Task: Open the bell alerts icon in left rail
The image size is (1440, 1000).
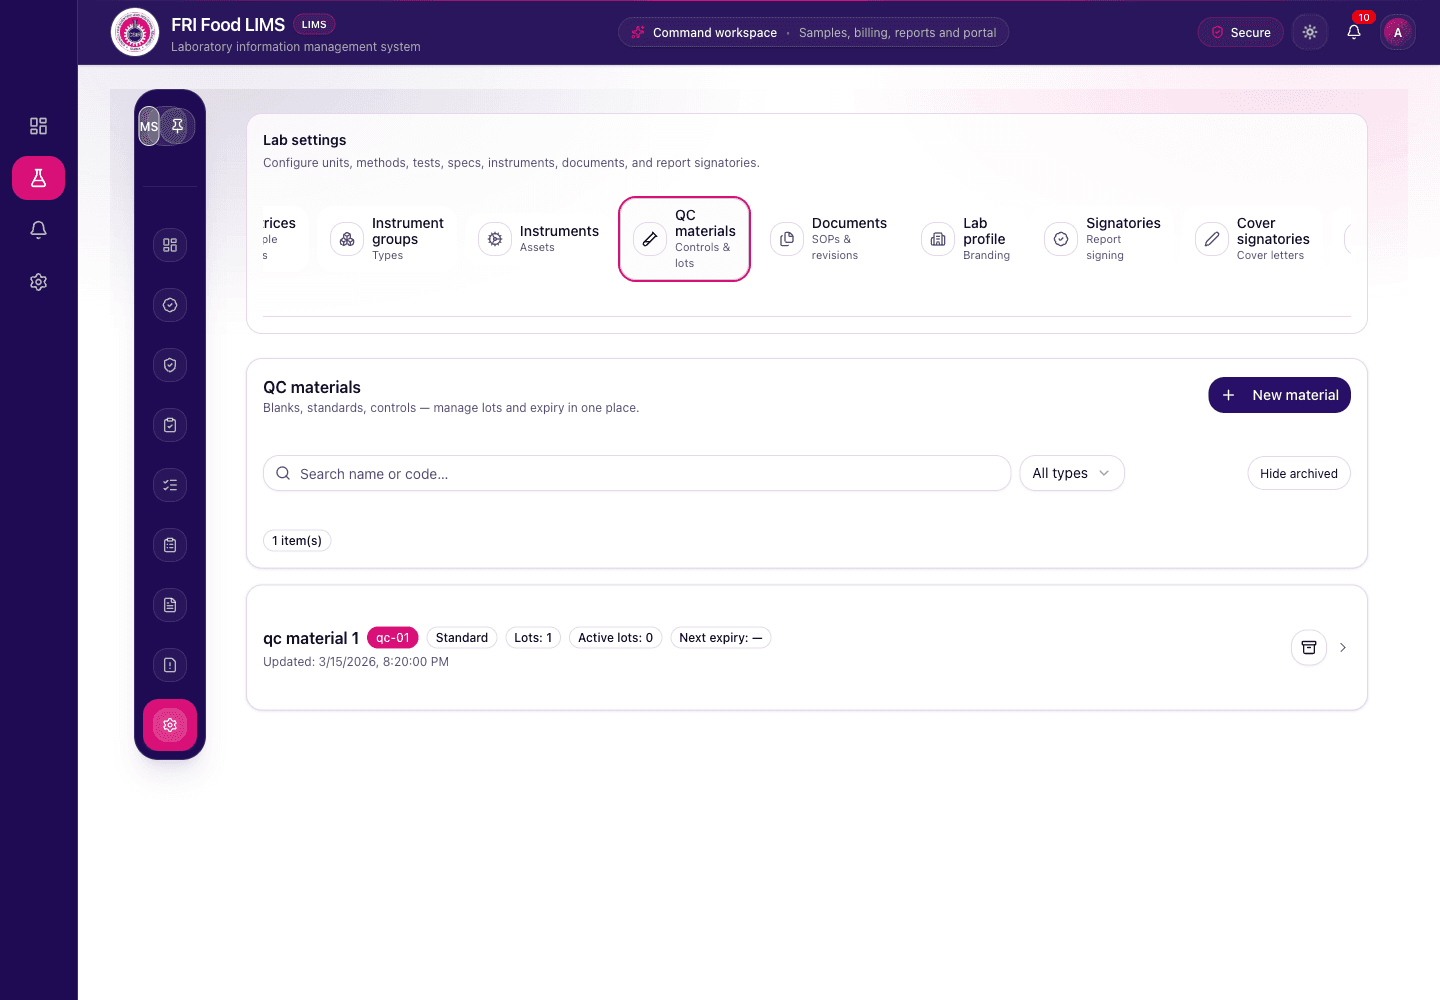Action: (x=38, y=230)
